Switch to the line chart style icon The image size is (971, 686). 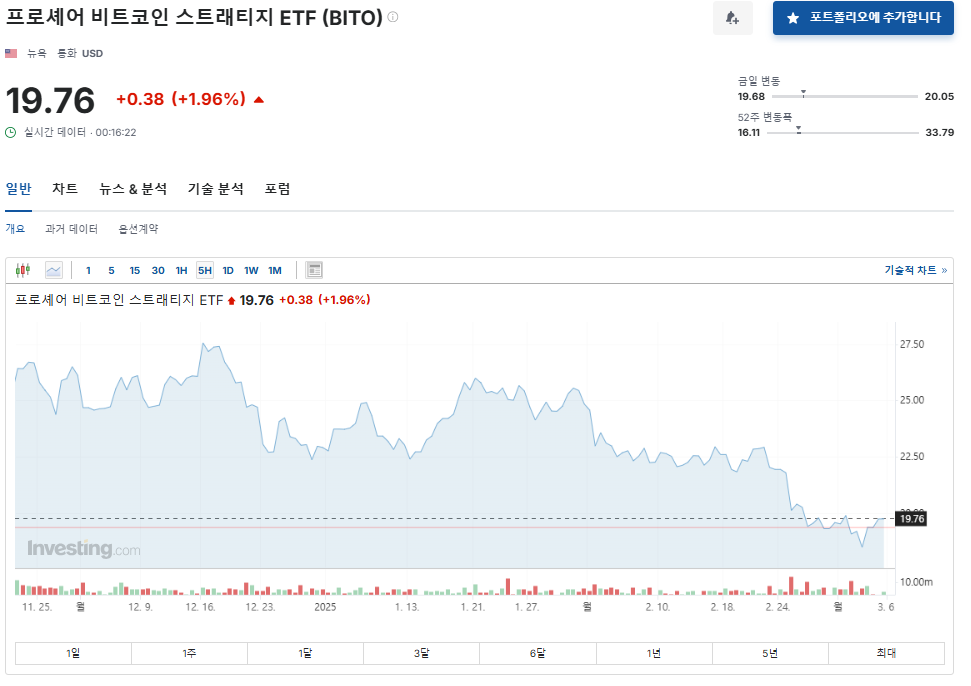tap(53, 270)
